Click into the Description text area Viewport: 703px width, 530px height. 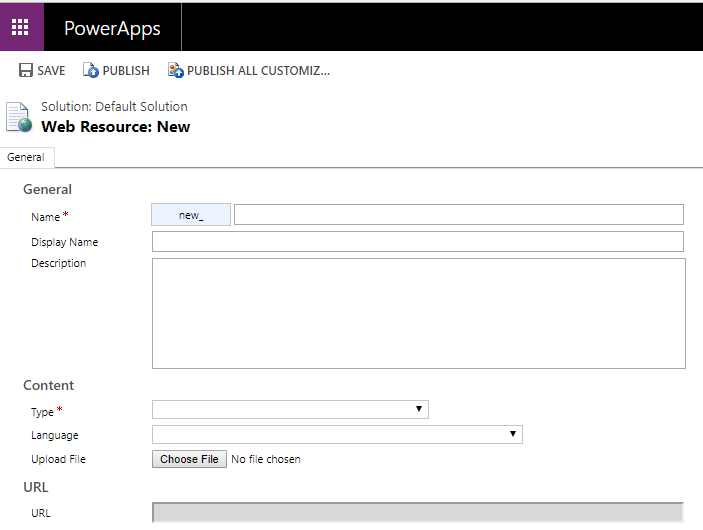(419, 313)
